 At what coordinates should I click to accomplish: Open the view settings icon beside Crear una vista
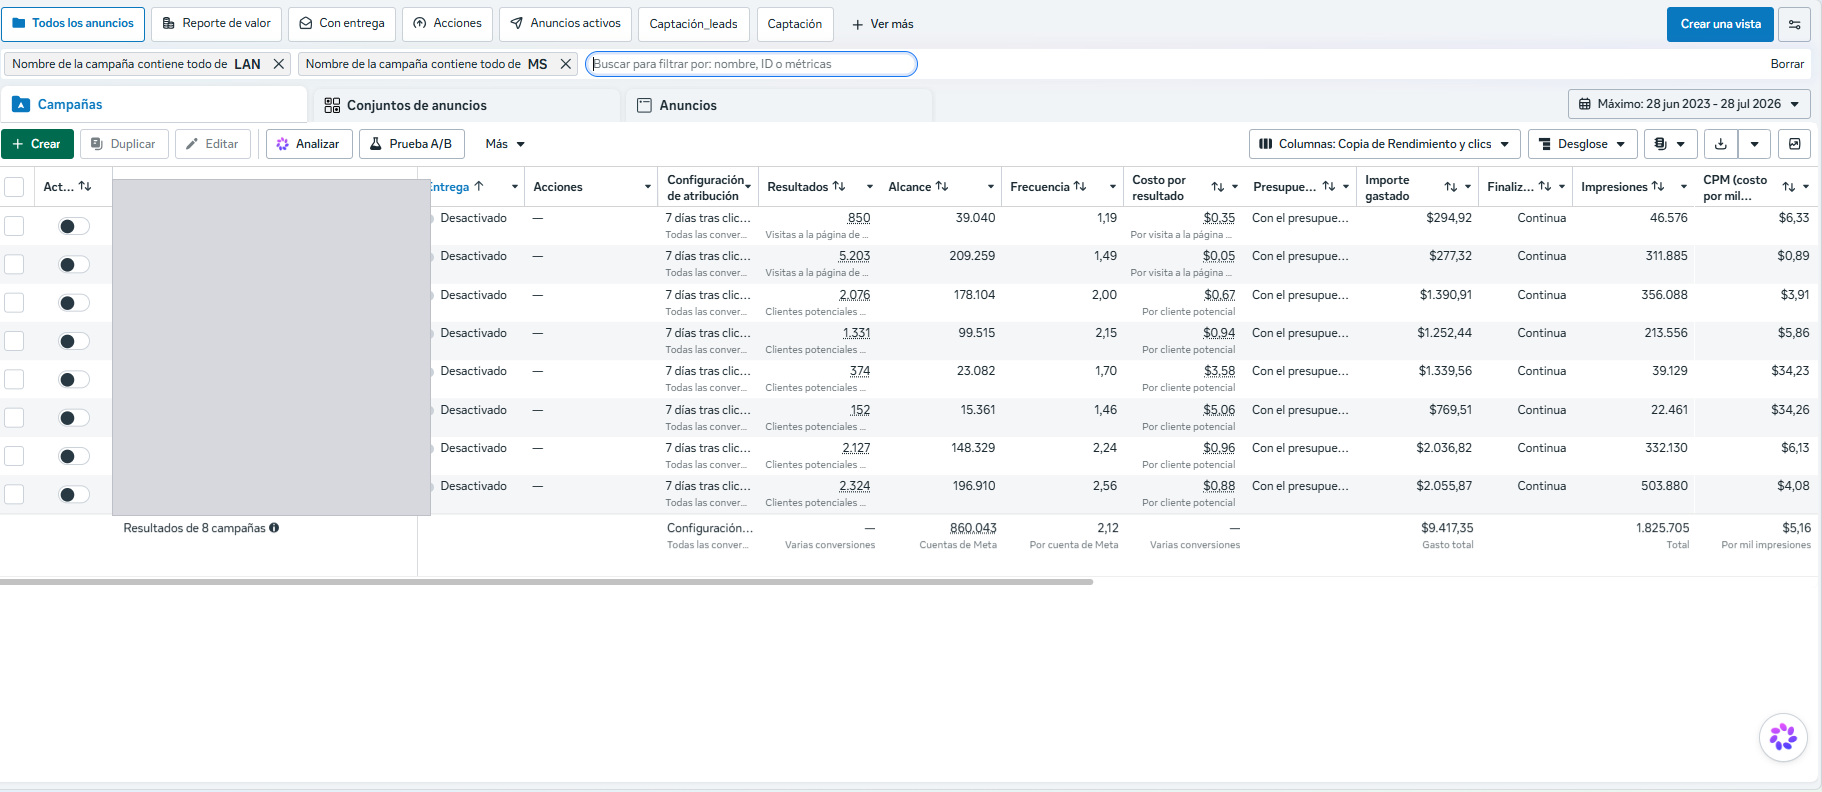point(1795,24)
